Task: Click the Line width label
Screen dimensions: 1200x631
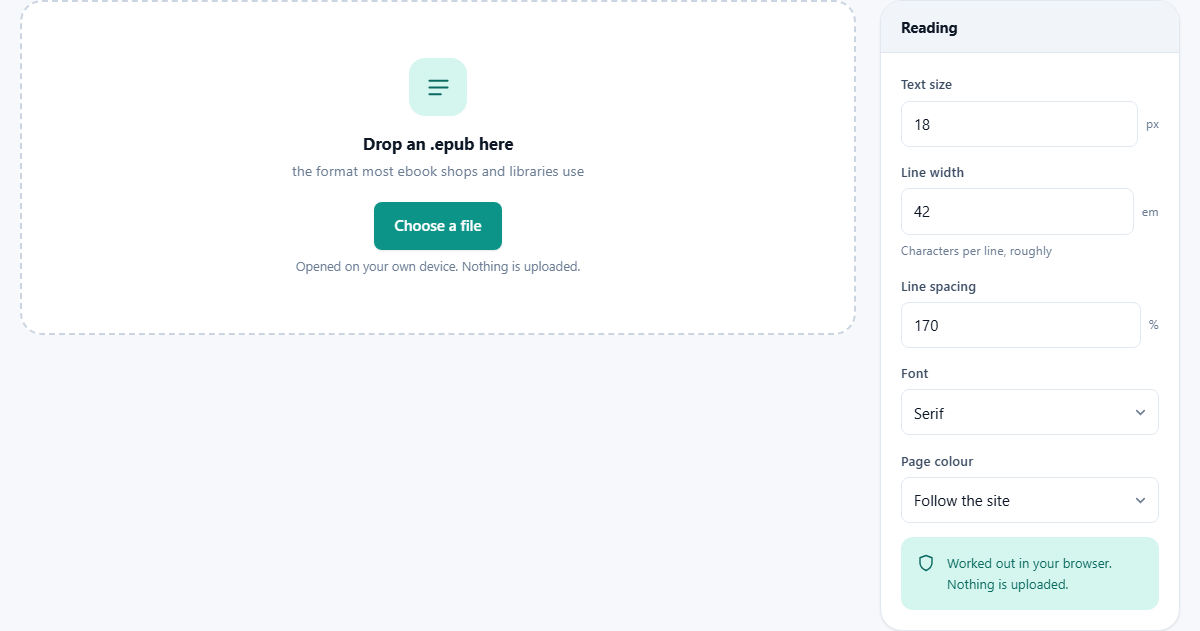Action: coord(932,172)
